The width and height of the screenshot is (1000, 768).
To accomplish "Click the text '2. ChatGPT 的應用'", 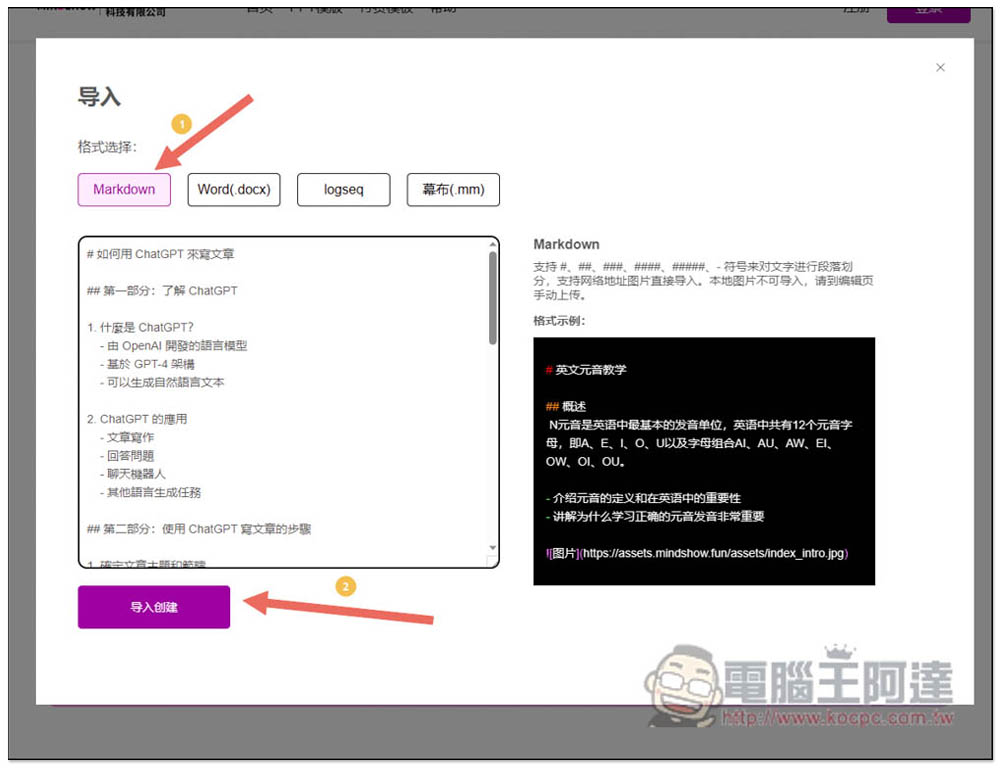I will pos(137,419).
